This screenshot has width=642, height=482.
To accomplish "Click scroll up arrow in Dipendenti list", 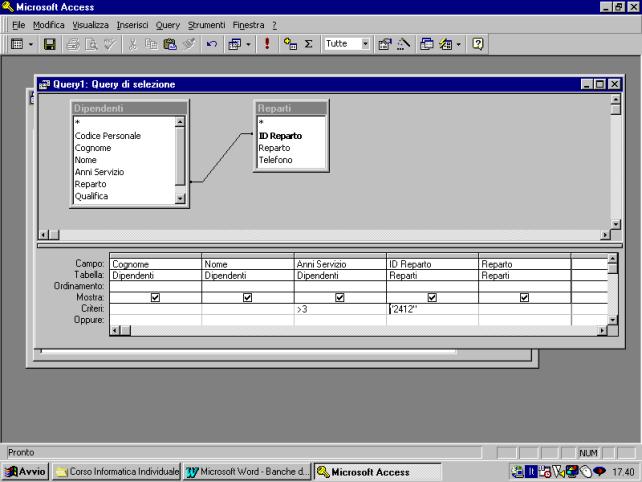I will click(x=180, y=122).
